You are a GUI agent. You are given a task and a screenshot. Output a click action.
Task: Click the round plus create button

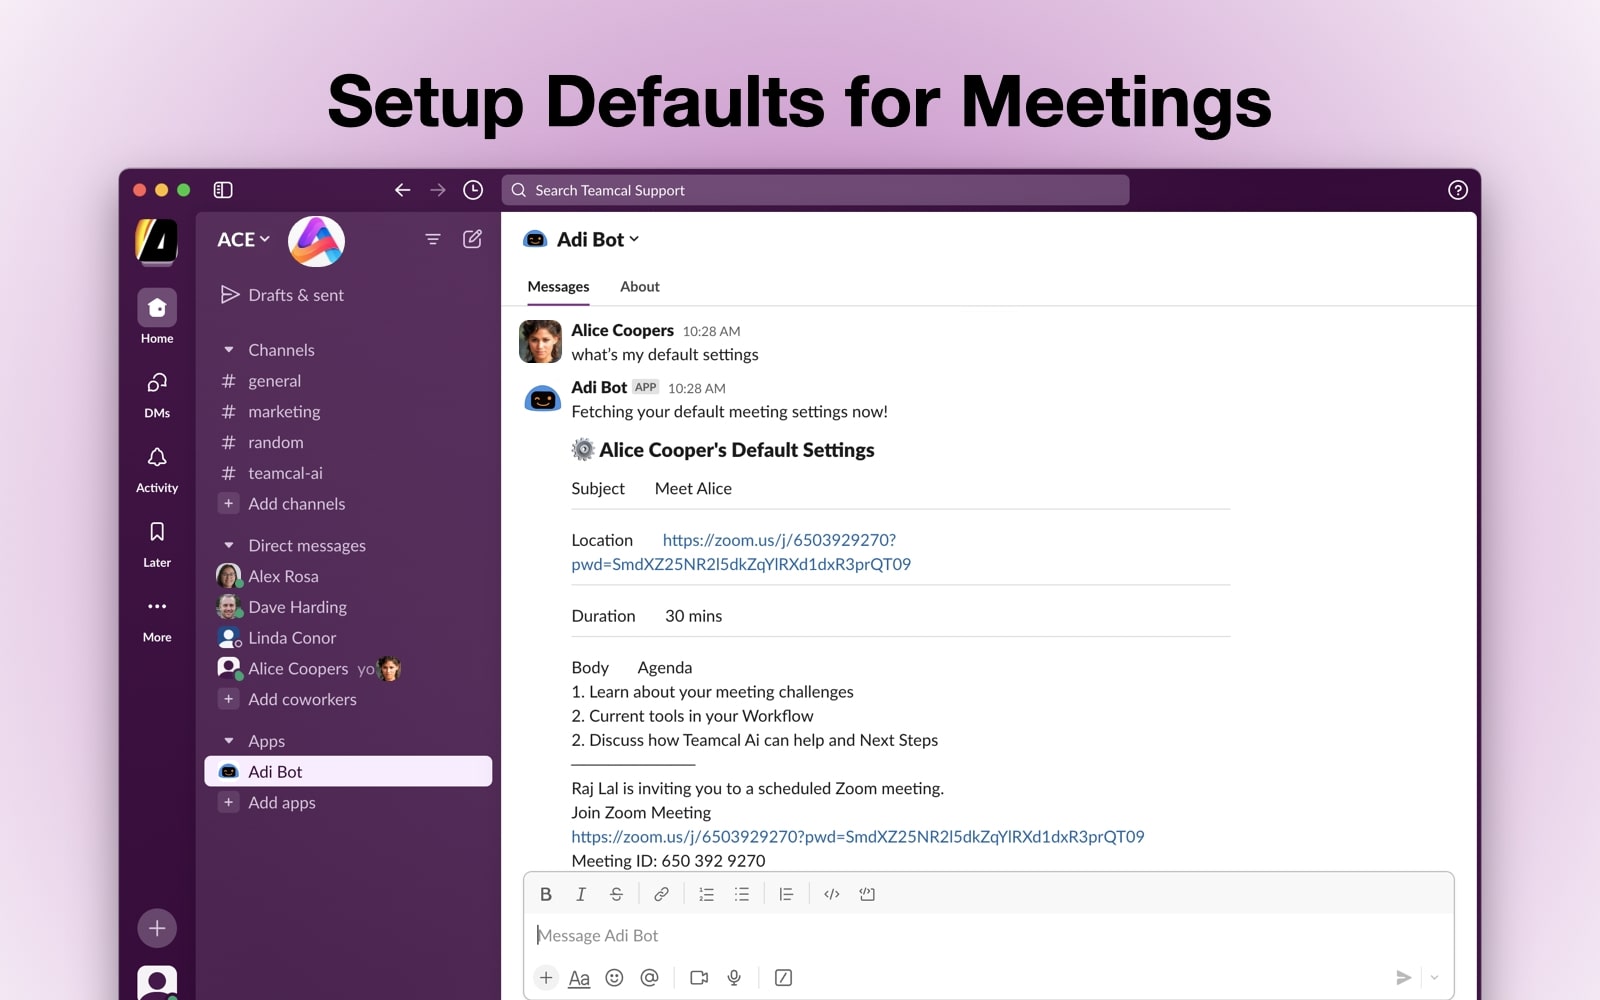[x=157, y=928]
